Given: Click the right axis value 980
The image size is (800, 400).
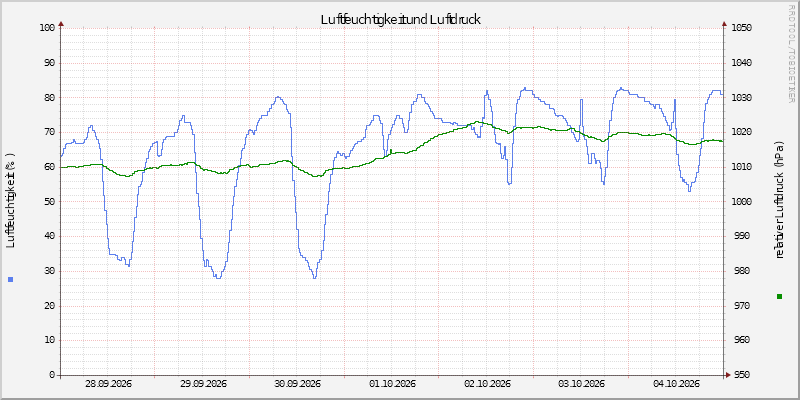Looking at the screenshot, I should coord(744,271).
